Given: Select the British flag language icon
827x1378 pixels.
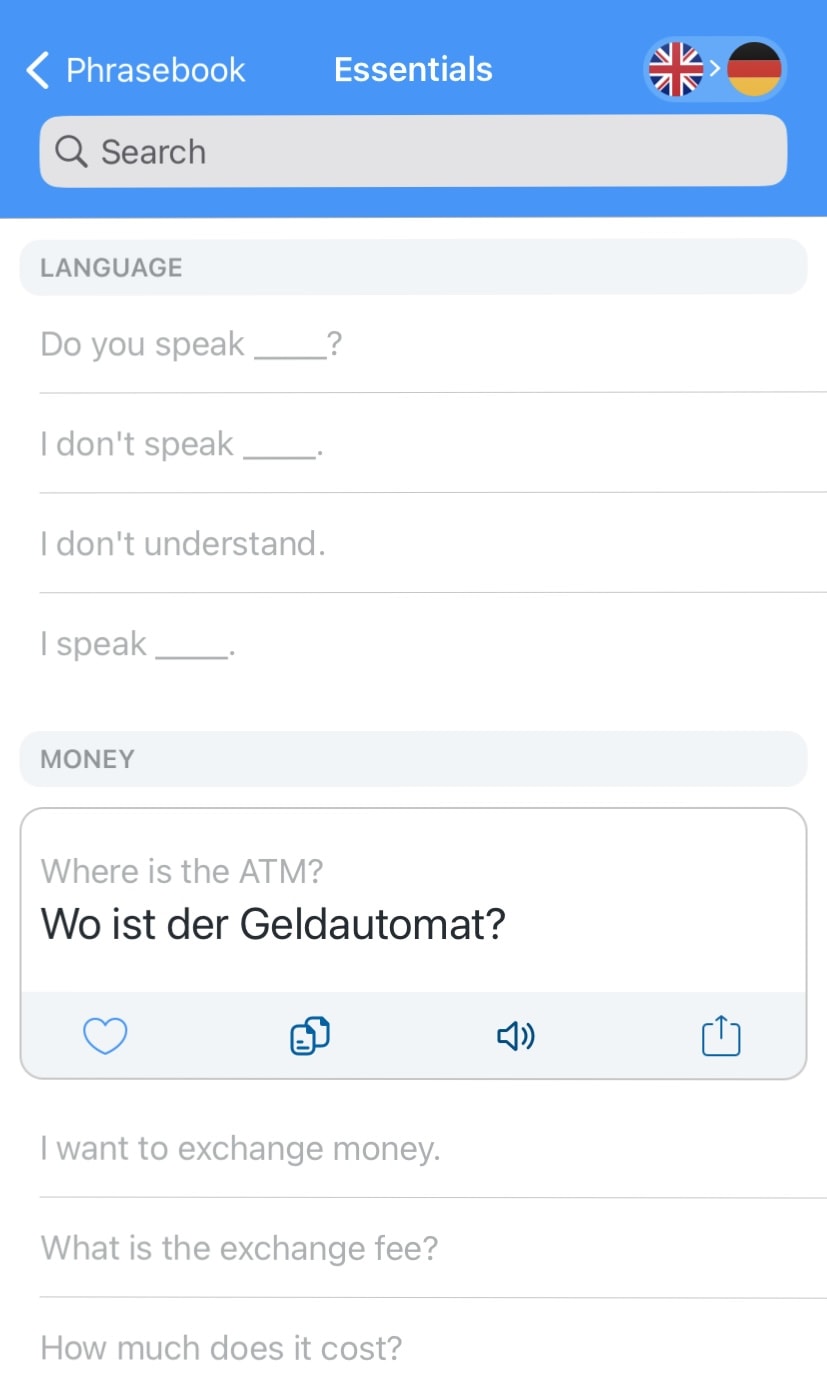Looking at the screenshot, I should [676, 69].
